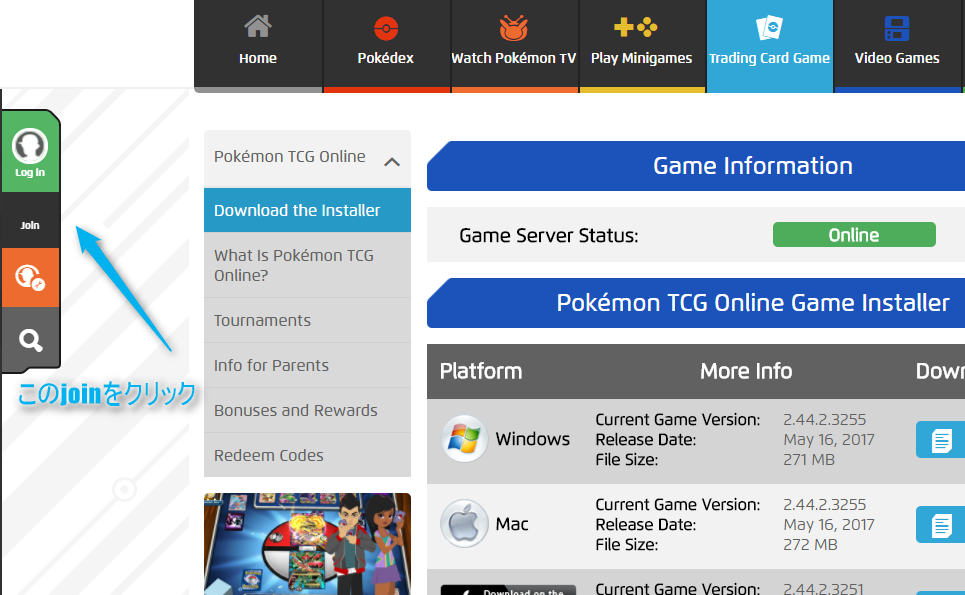The image size is (965, 595).
Task: Click the Windows version 2.44.2.3255 text
Action: pos(825,420)
